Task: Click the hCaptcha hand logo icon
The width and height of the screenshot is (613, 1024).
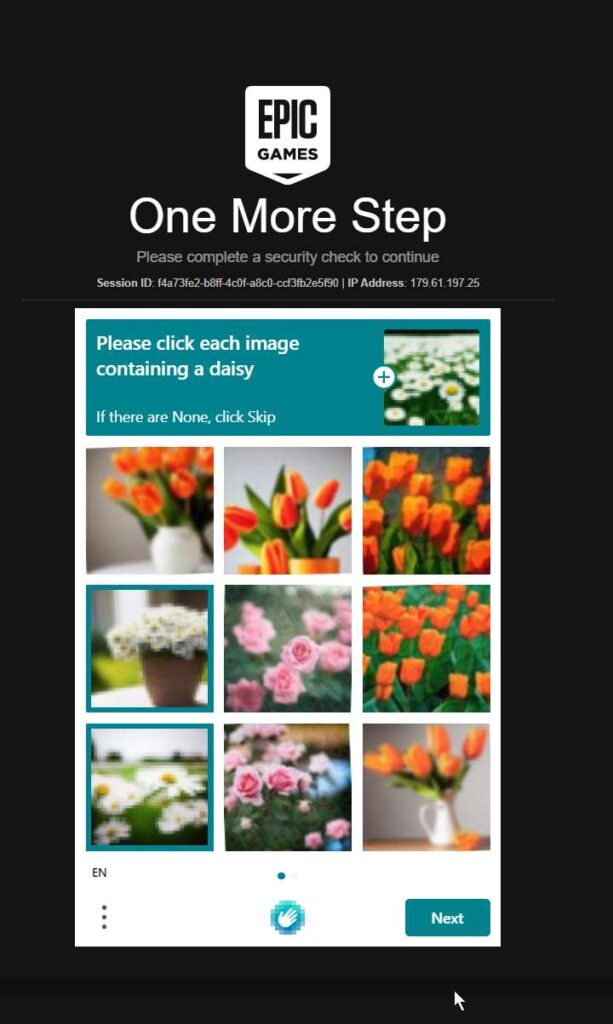Action: (x=287, y=918)
